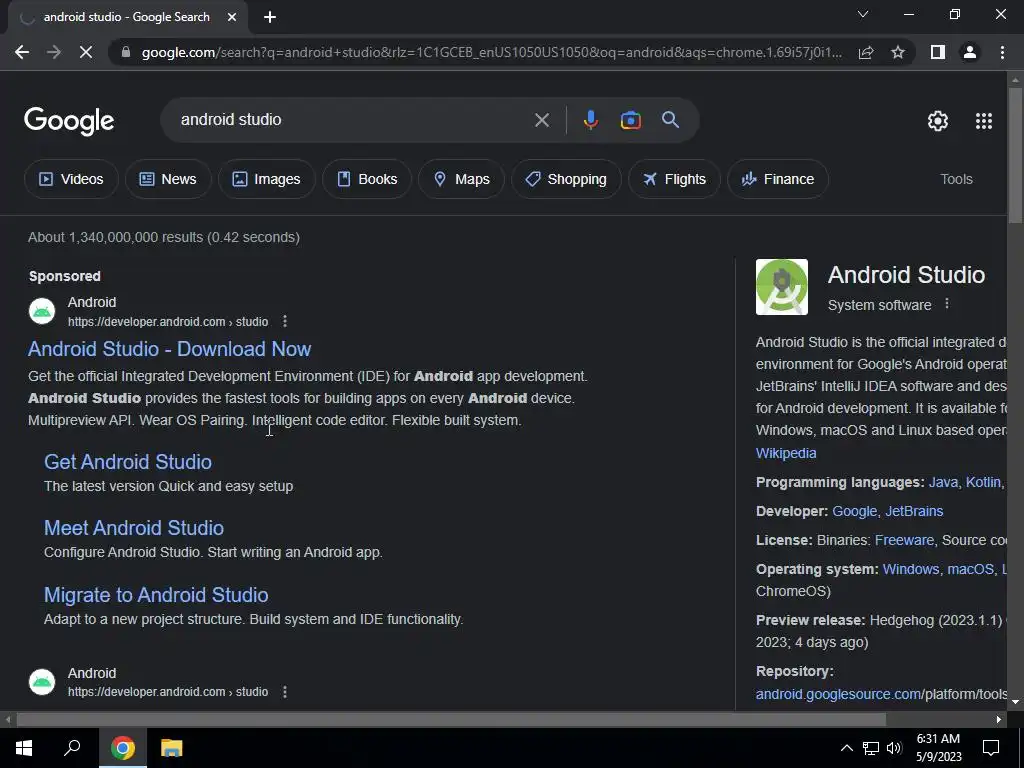The image size is (1024, 768).
Task: Open android.googlesource.com repository link
Action: click(839, 694)
